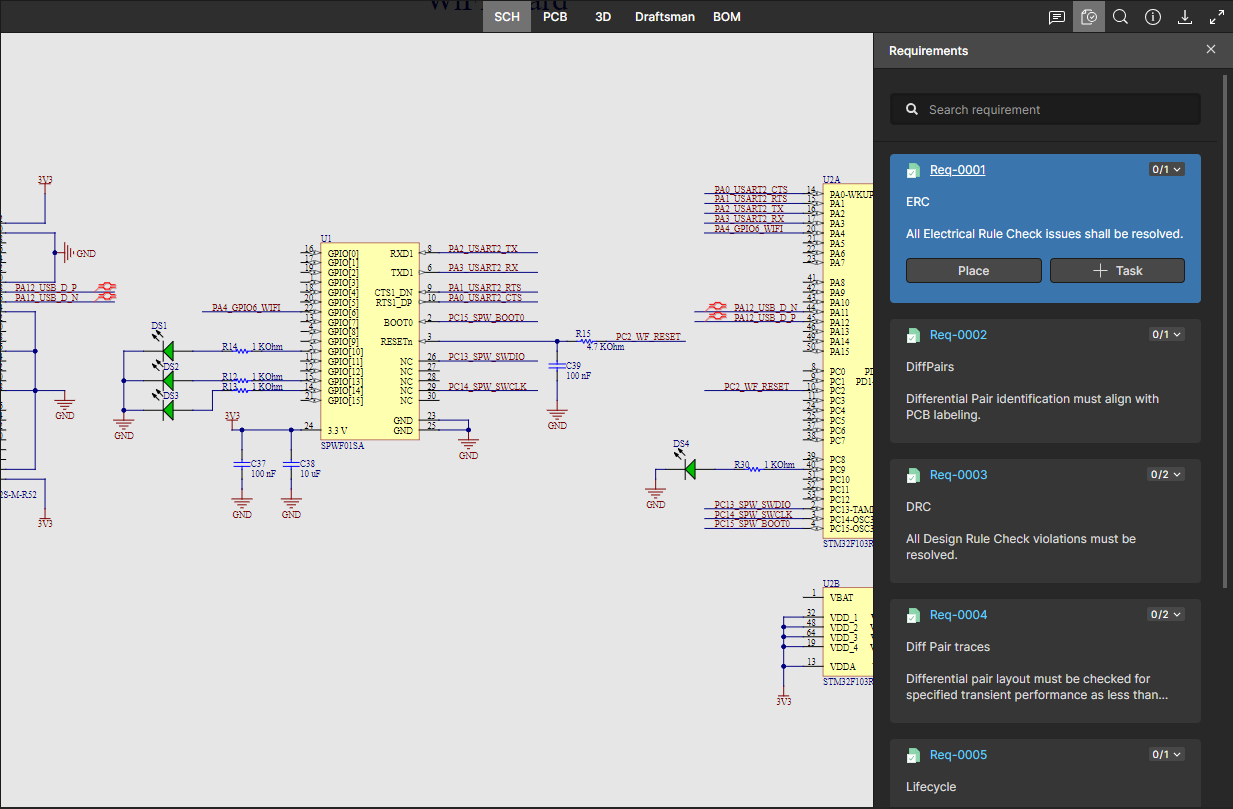Image resolution: width=1233 pixels, height=809 pixels.
Task: Expand the 0/1 dropdown on Req-0002
Action: click(1167, 335)
